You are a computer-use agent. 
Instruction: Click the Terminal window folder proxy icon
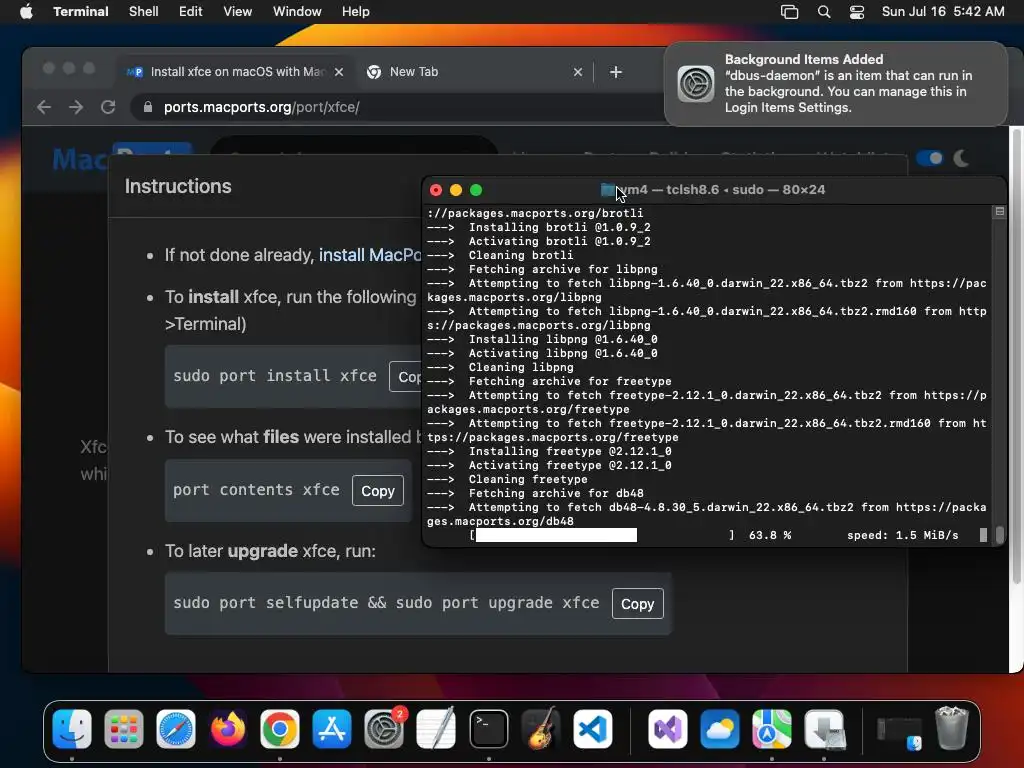[608, 190]
